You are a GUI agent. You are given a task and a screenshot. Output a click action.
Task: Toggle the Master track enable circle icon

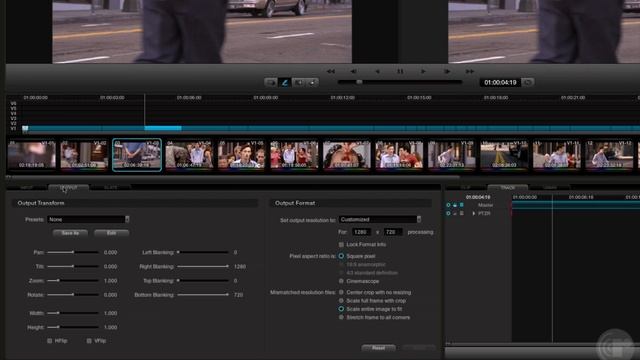point(448,205)
